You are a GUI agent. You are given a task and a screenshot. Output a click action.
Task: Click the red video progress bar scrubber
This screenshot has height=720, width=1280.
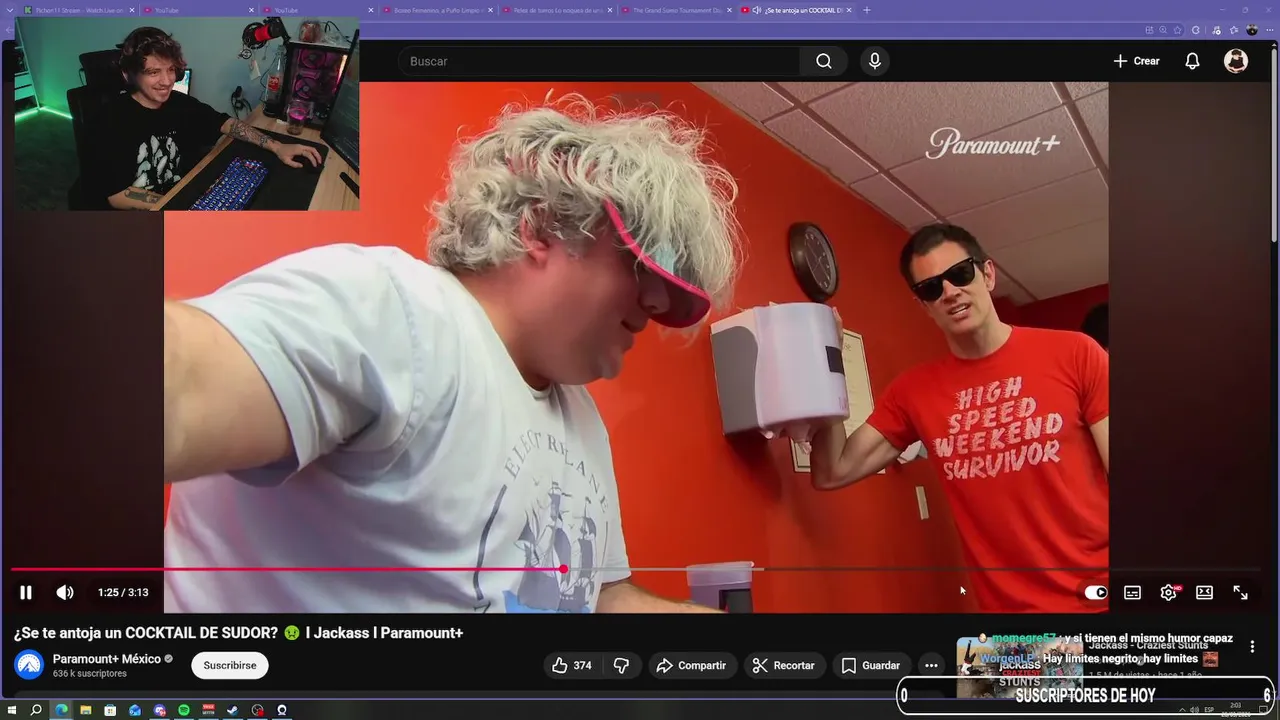click(x=563, y=569)
